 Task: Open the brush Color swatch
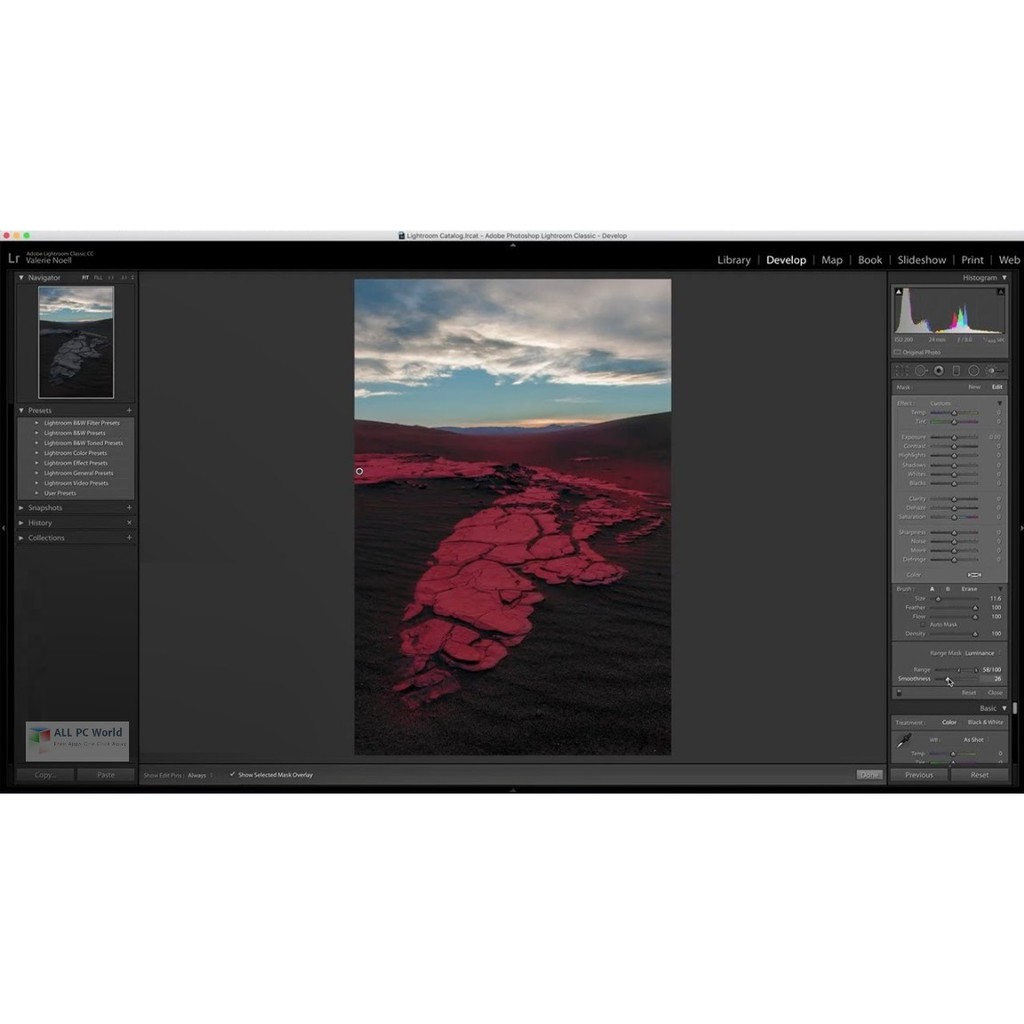(x=974, y=575)
